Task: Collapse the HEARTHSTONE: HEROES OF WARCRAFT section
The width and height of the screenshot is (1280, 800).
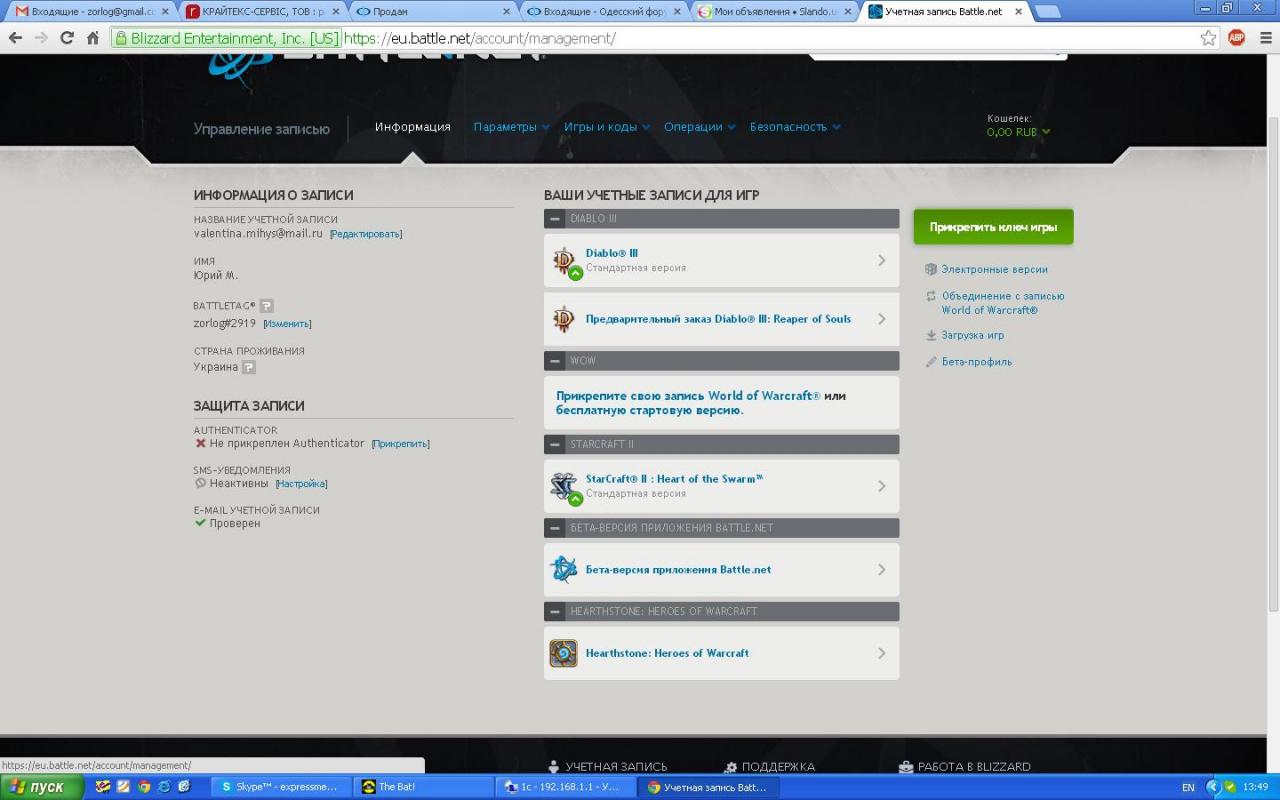Action: 555,611
